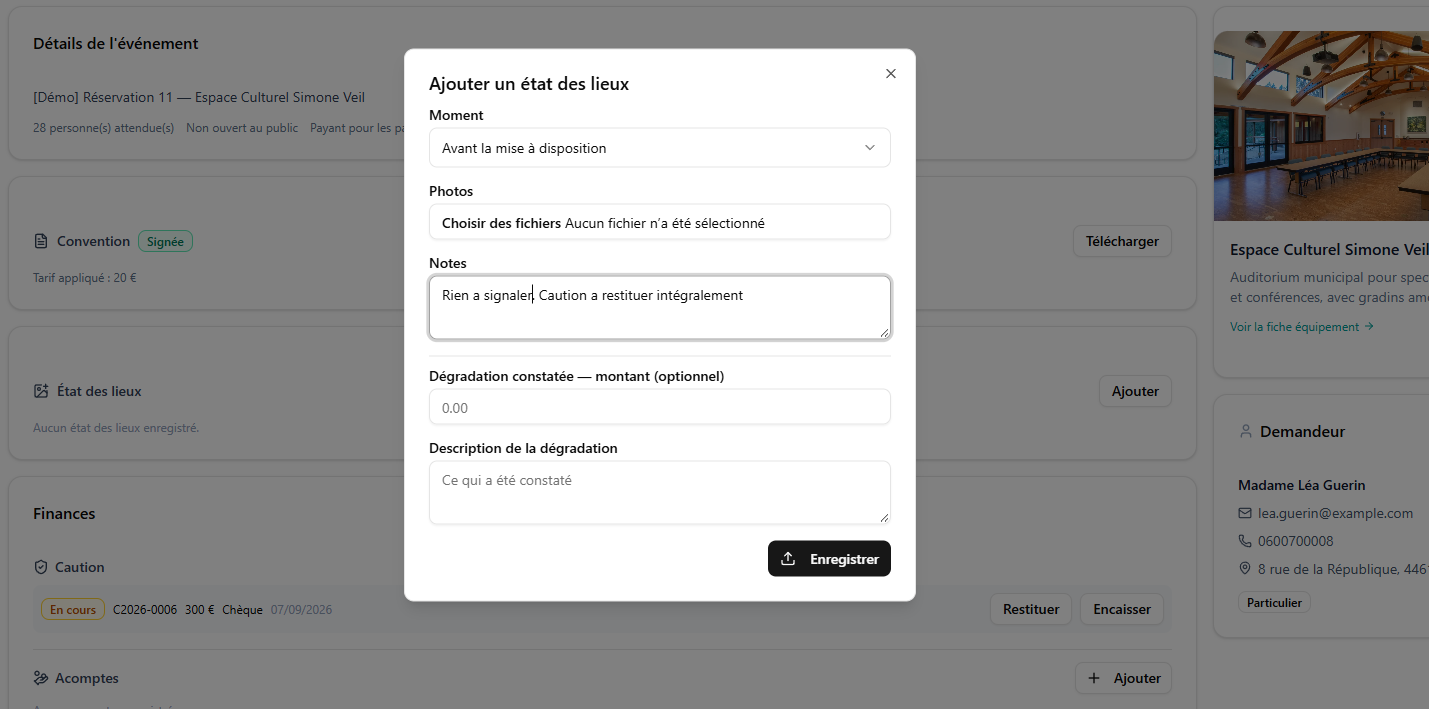The width and height of the screenshot is (1429, 709).
Task: Click the location pin icon by address
Action: pos(1245,569)
